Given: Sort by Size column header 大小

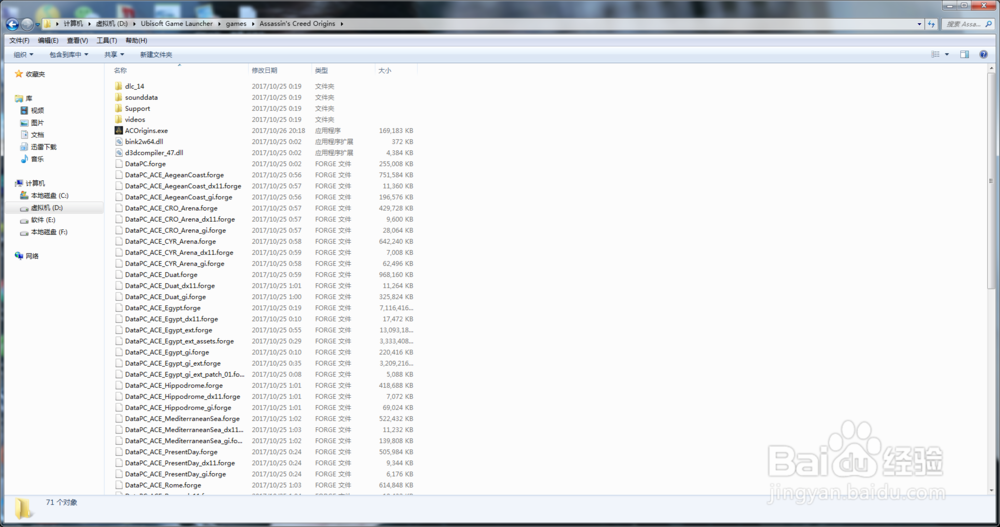Looking at the screenshot, I should point(385,71).
